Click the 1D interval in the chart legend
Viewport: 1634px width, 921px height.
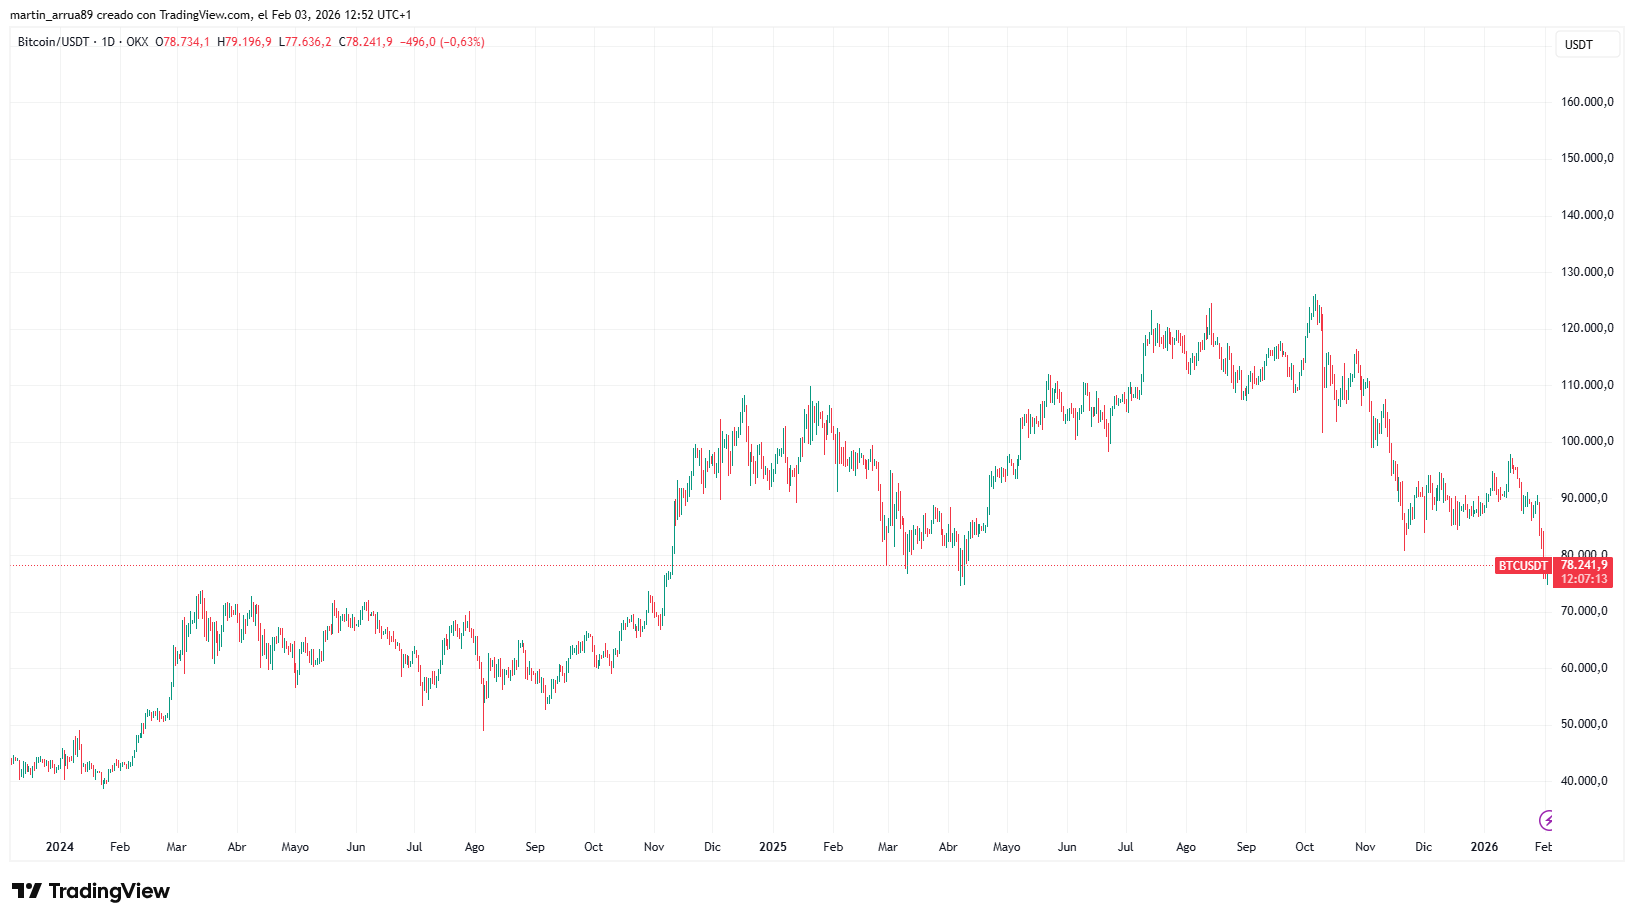[108, 42]
